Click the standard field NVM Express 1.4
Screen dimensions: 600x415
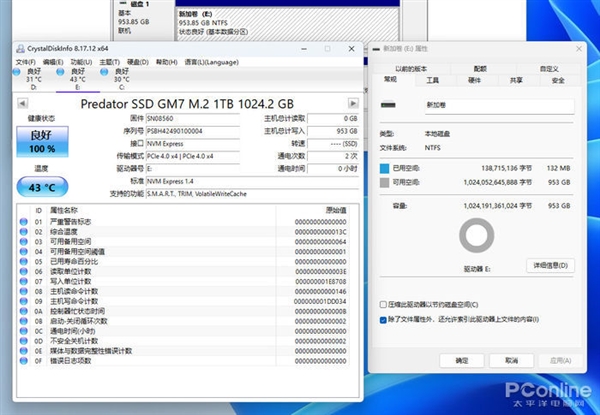click(253, 181)
